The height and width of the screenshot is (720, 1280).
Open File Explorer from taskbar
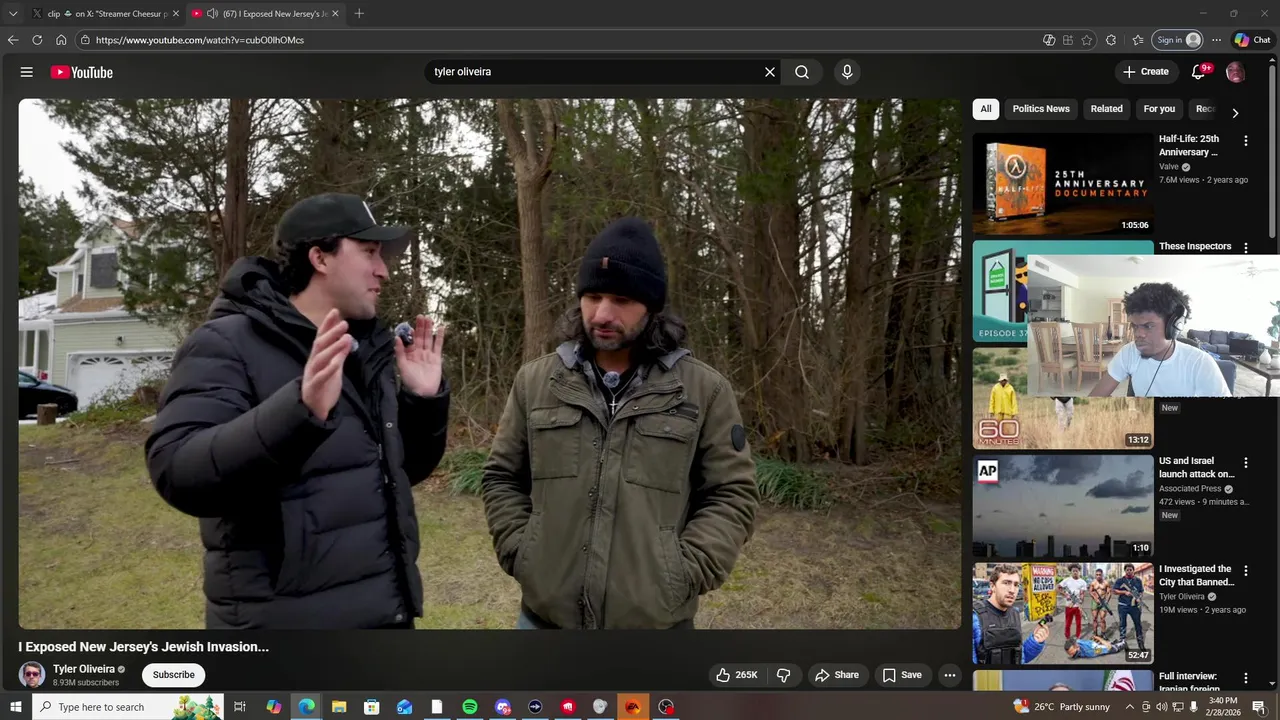pos(339,707)
